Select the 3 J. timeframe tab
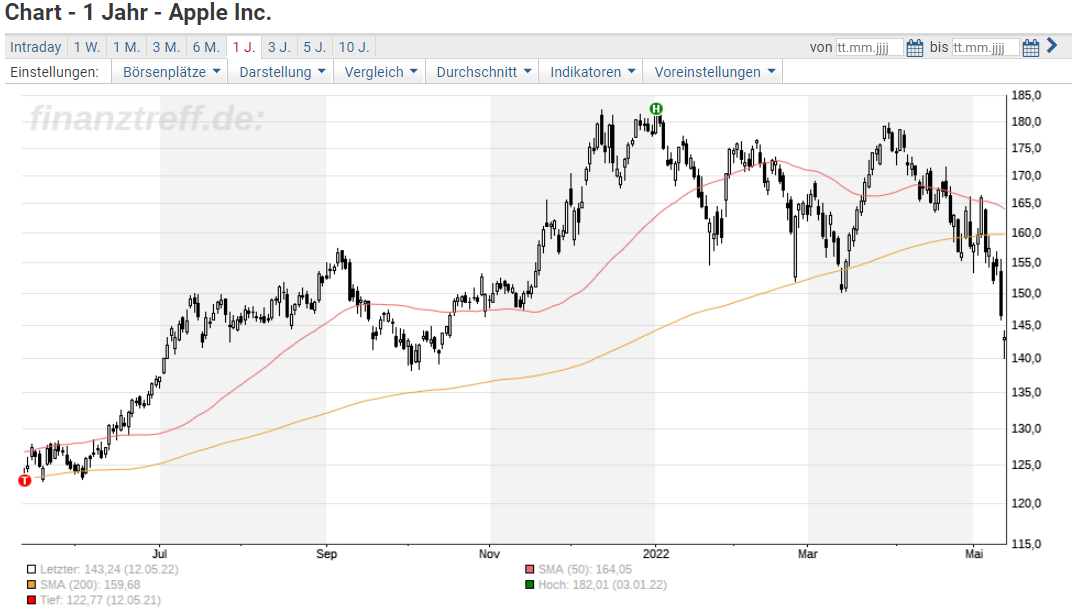The image size is (1075, 611). point(280,47)
